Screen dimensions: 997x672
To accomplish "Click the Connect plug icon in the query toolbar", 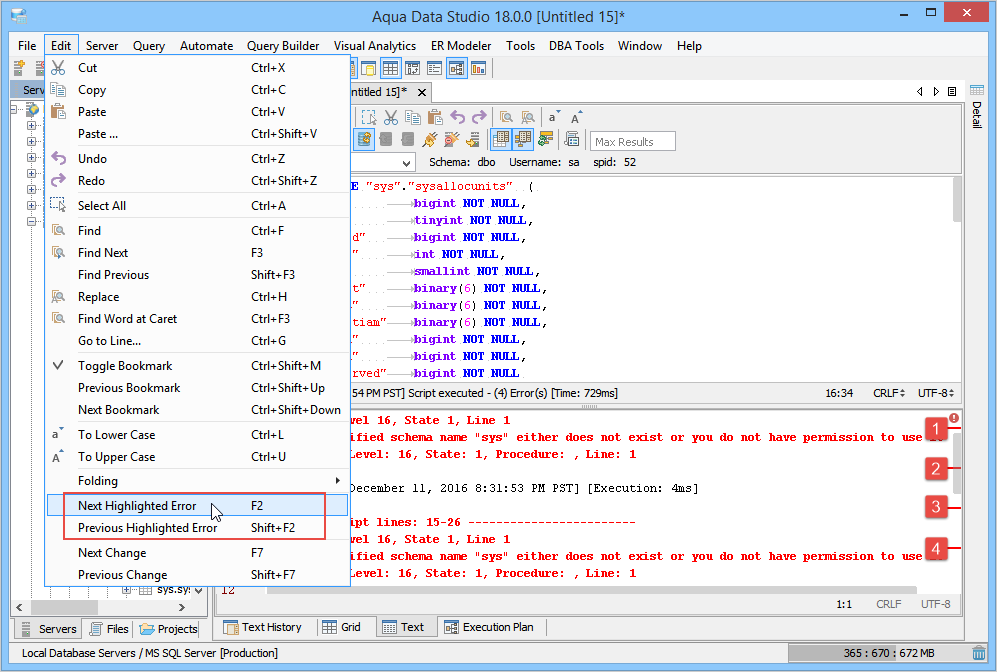I will [430, 139].
